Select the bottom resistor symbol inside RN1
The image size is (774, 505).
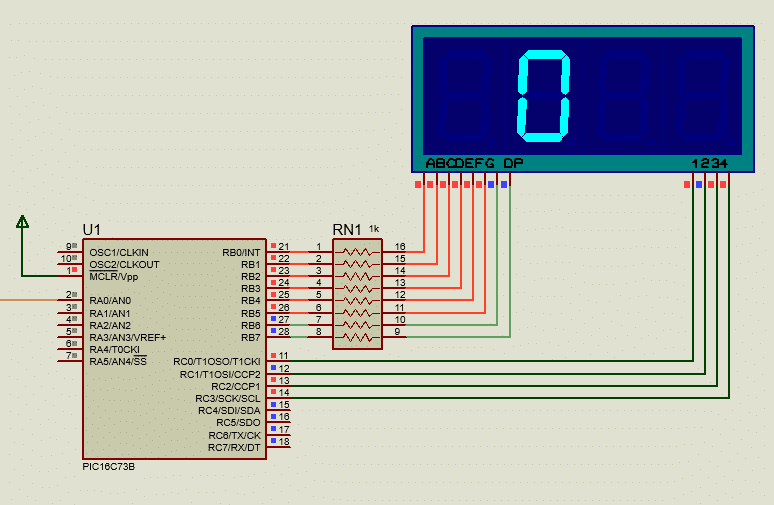point(357,338)
